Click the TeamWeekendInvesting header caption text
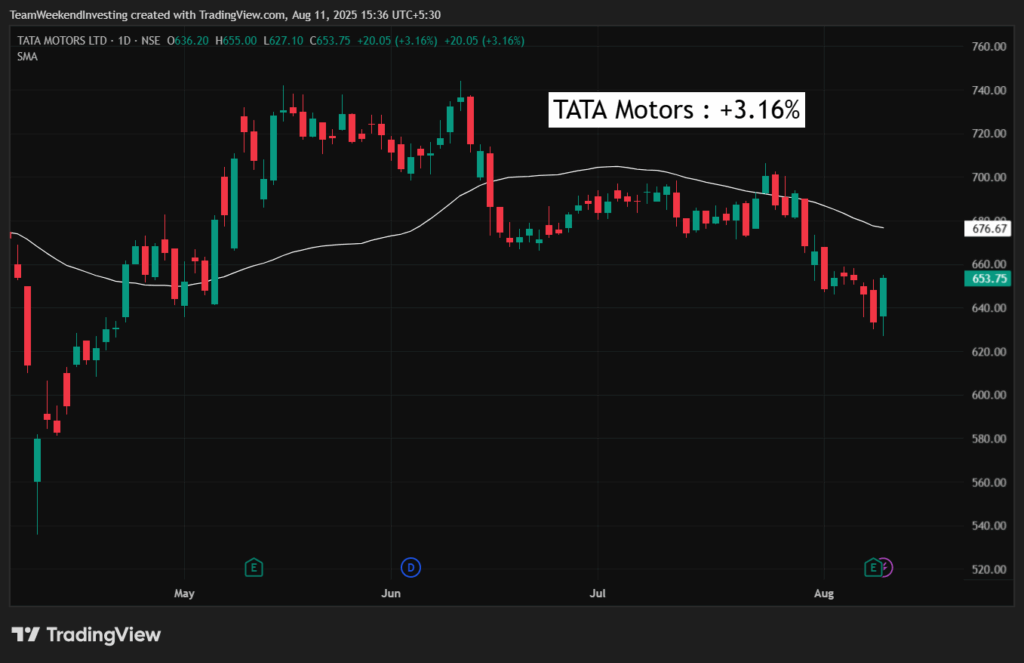The image size is (1024, 663). [225, 14]
